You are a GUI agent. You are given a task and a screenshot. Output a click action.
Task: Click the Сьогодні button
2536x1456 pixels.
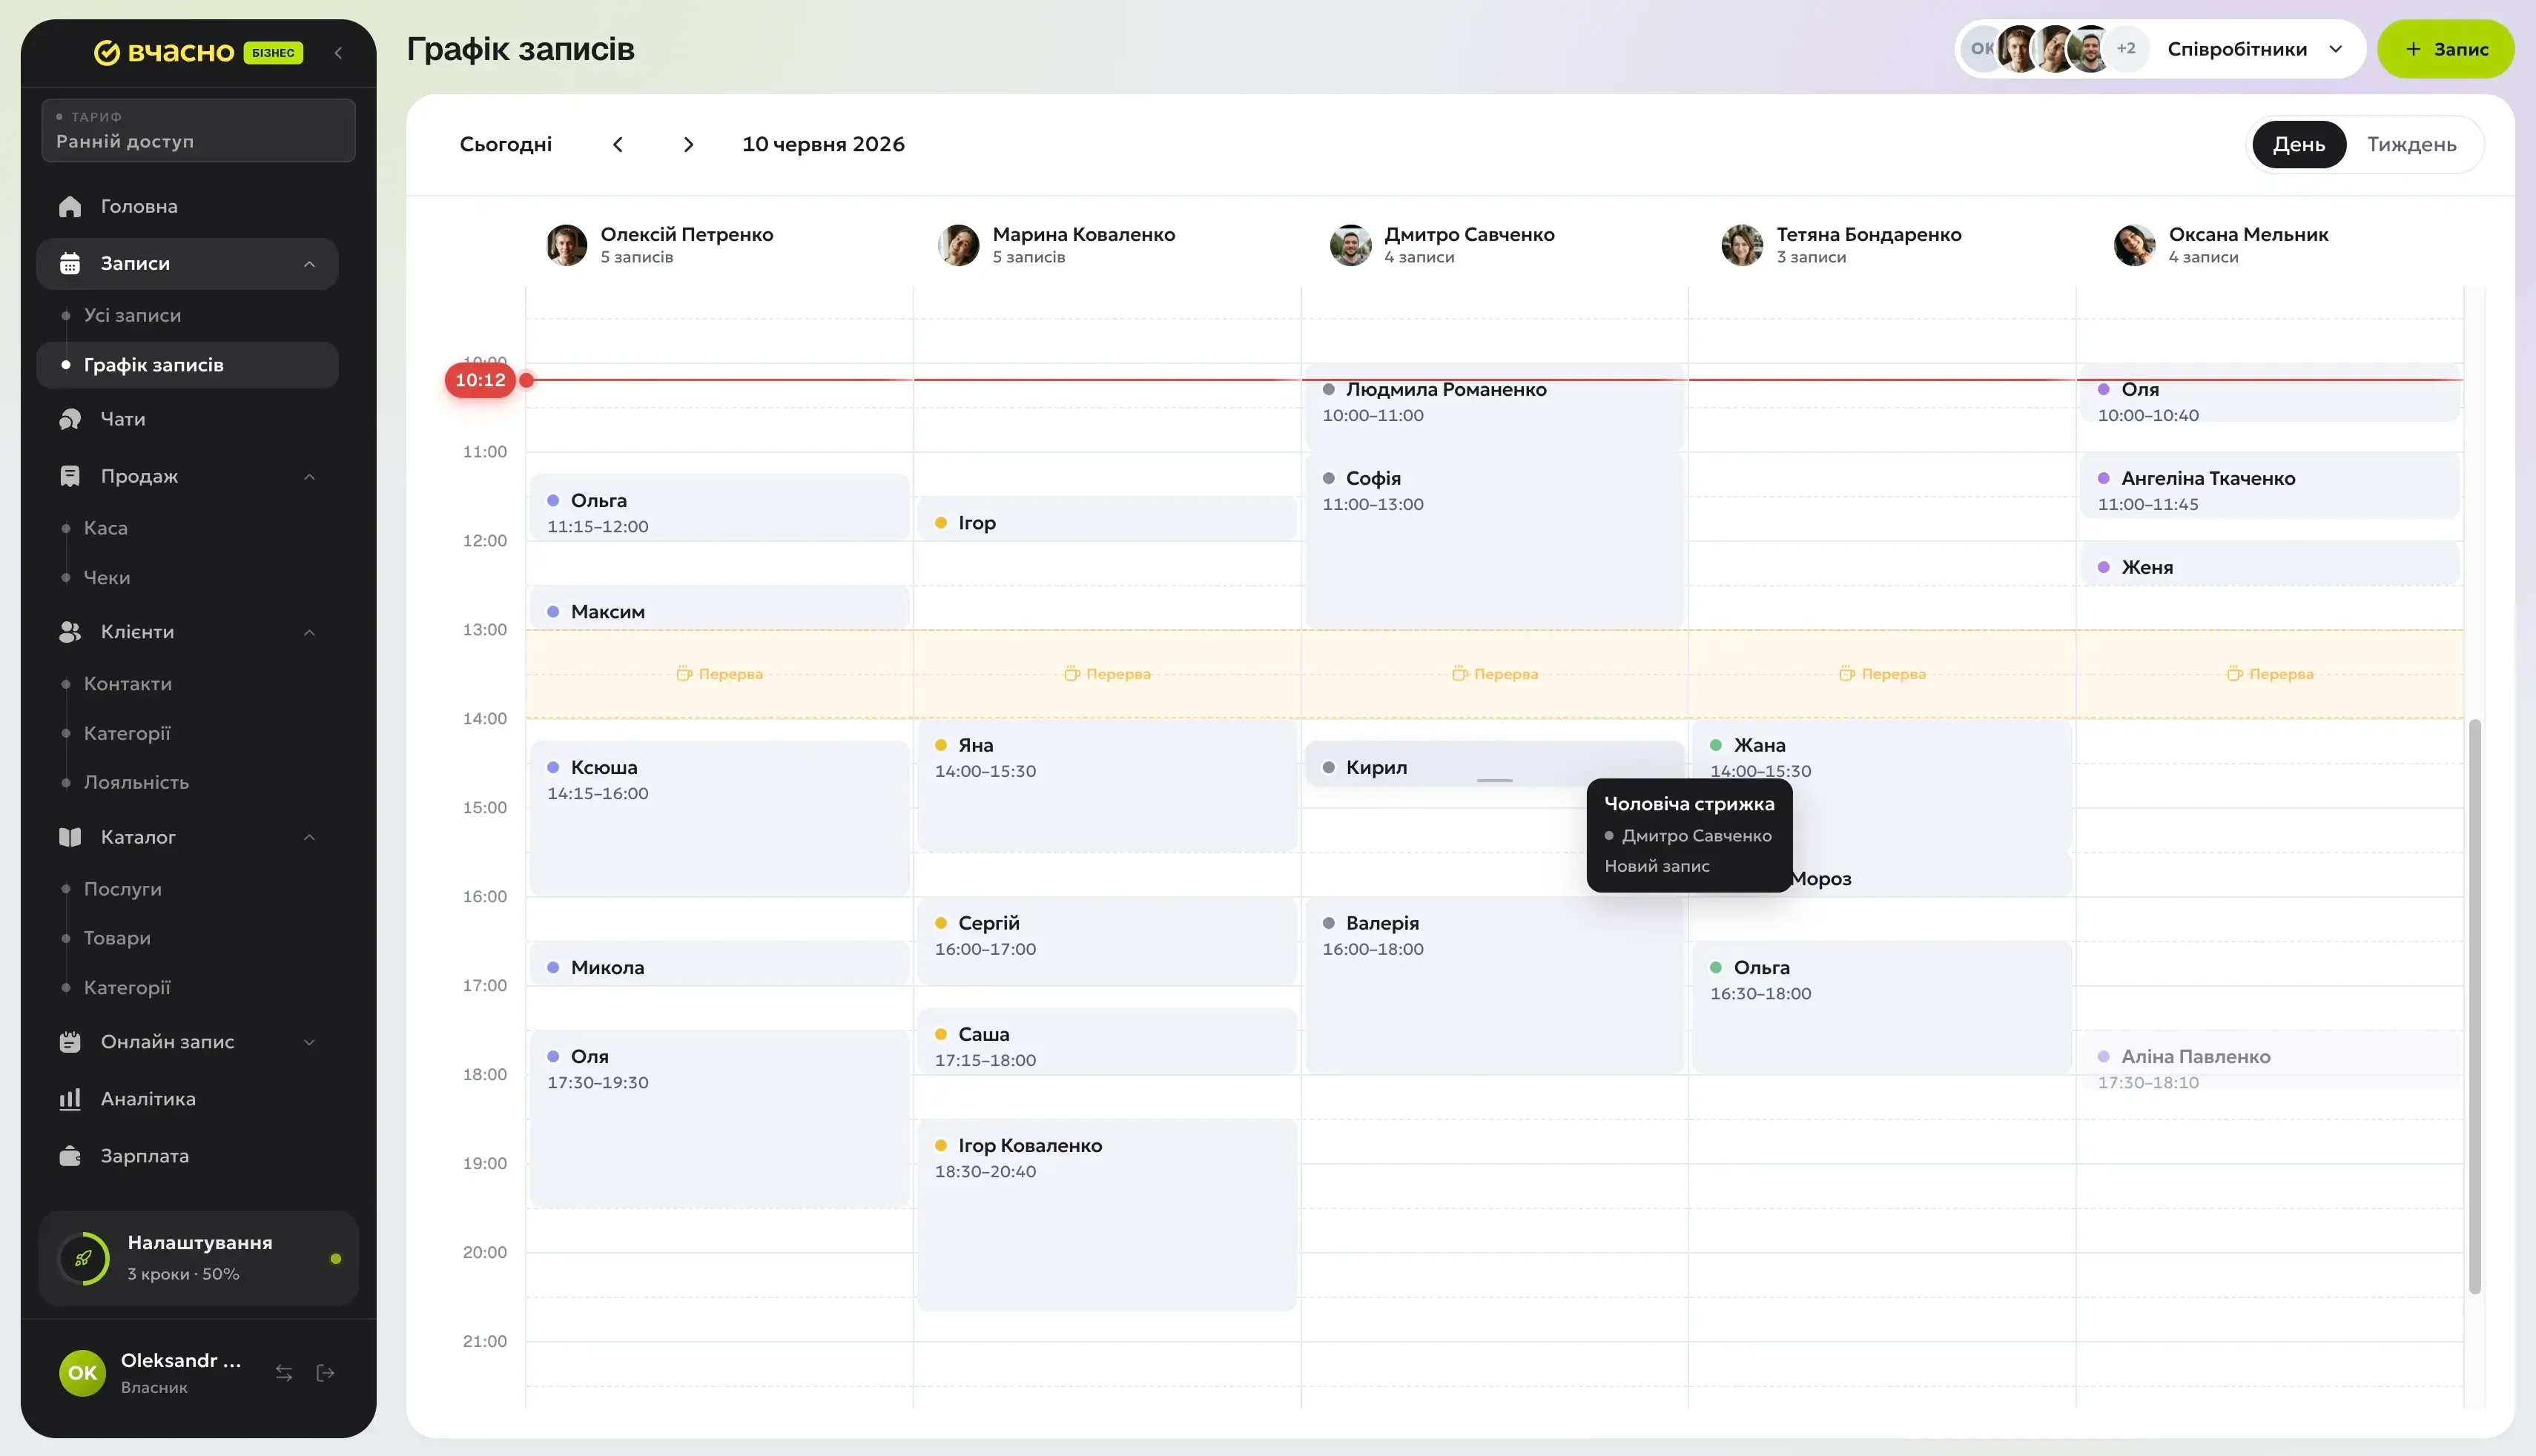505,144
